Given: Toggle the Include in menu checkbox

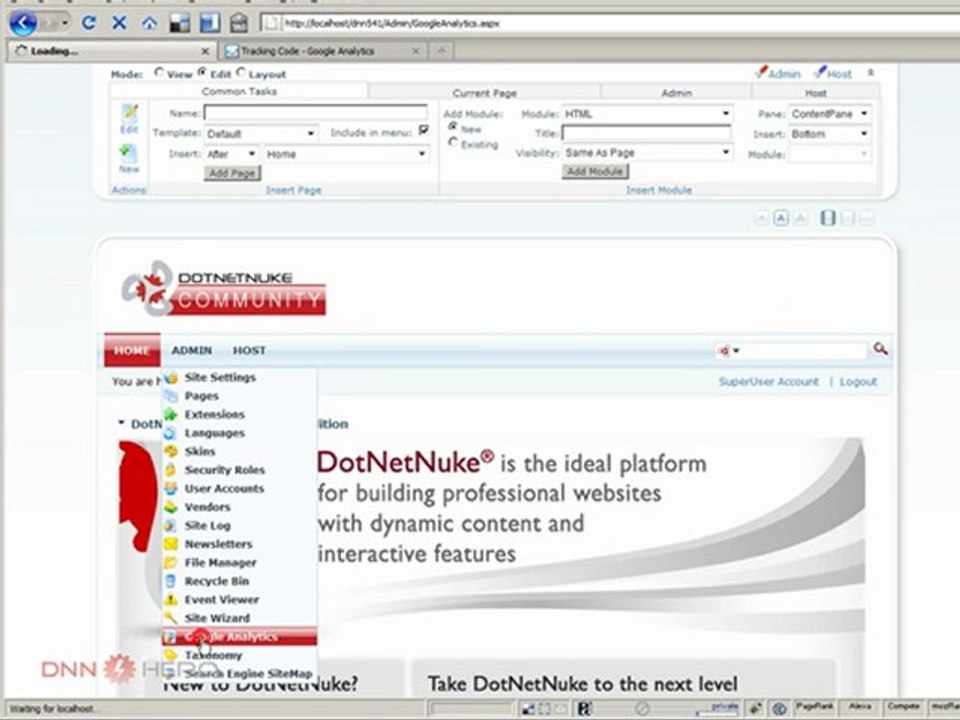Looking at the screenshot, I should click(x=423, y=130).
